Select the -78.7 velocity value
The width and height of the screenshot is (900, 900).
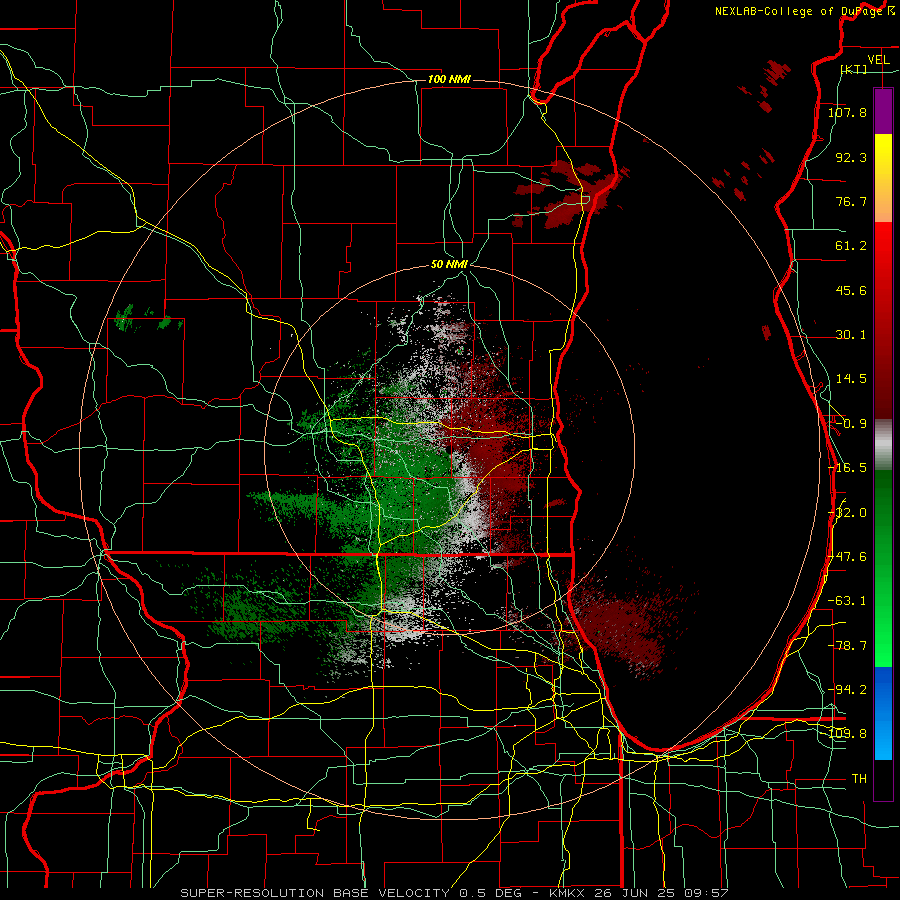click(x=847, y=646)
